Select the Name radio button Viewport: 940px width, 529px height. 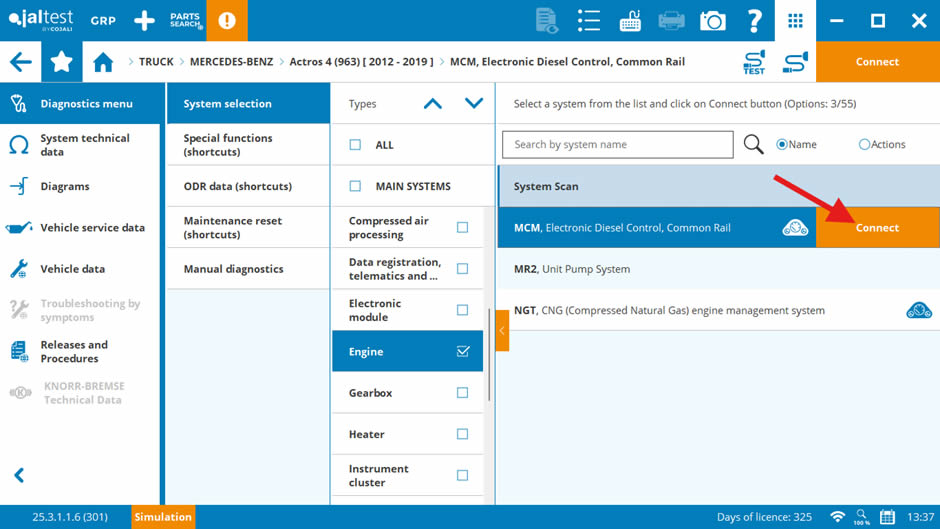click(x=782, y=145)
